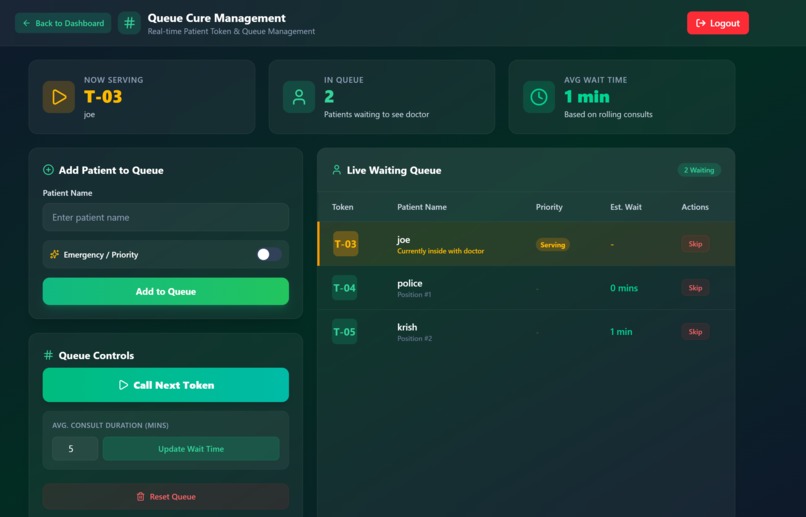Click the Serving badge in joe's row
This screenshot has height=517, width=806.
tap(553, 245)
